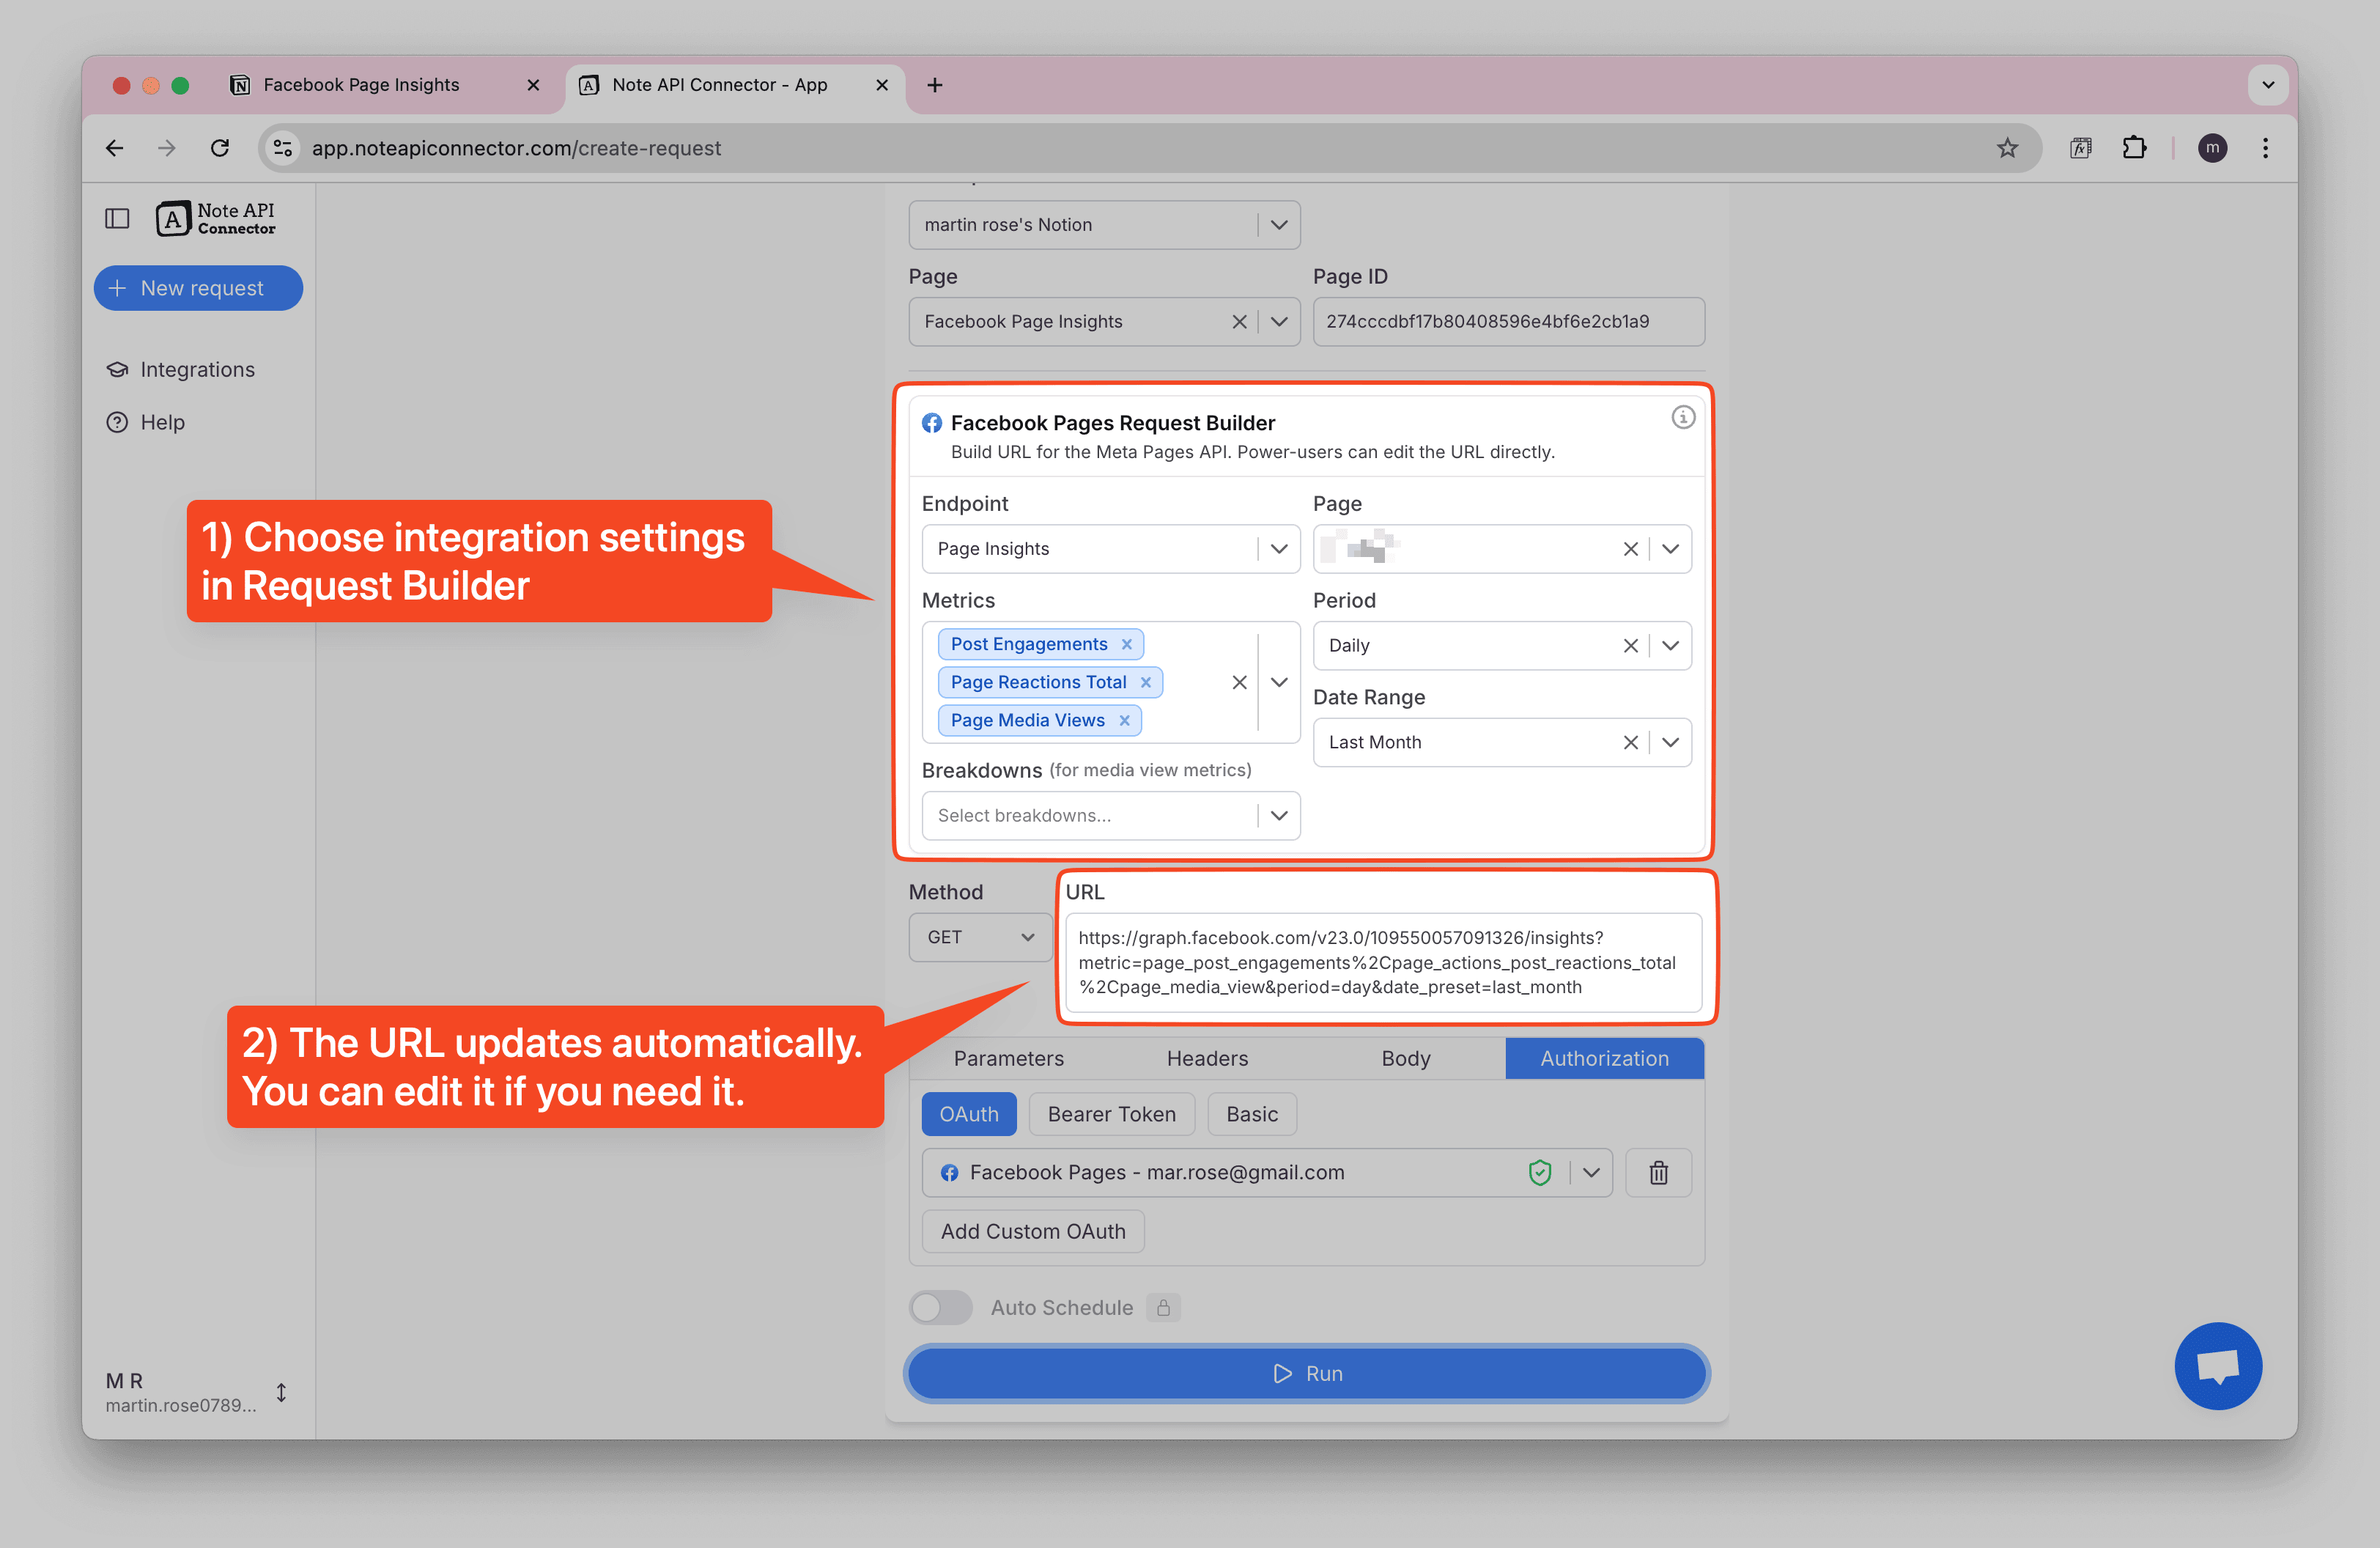
Task: Open the chat support bubble
Action: click(x=2217, y=1365)
